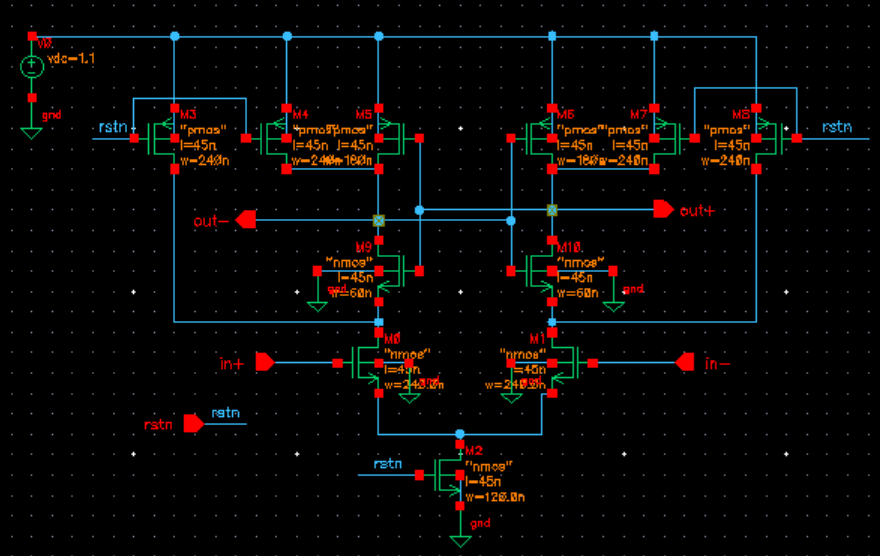
Task: Select PMOS transistor M8
Action: 772,139
